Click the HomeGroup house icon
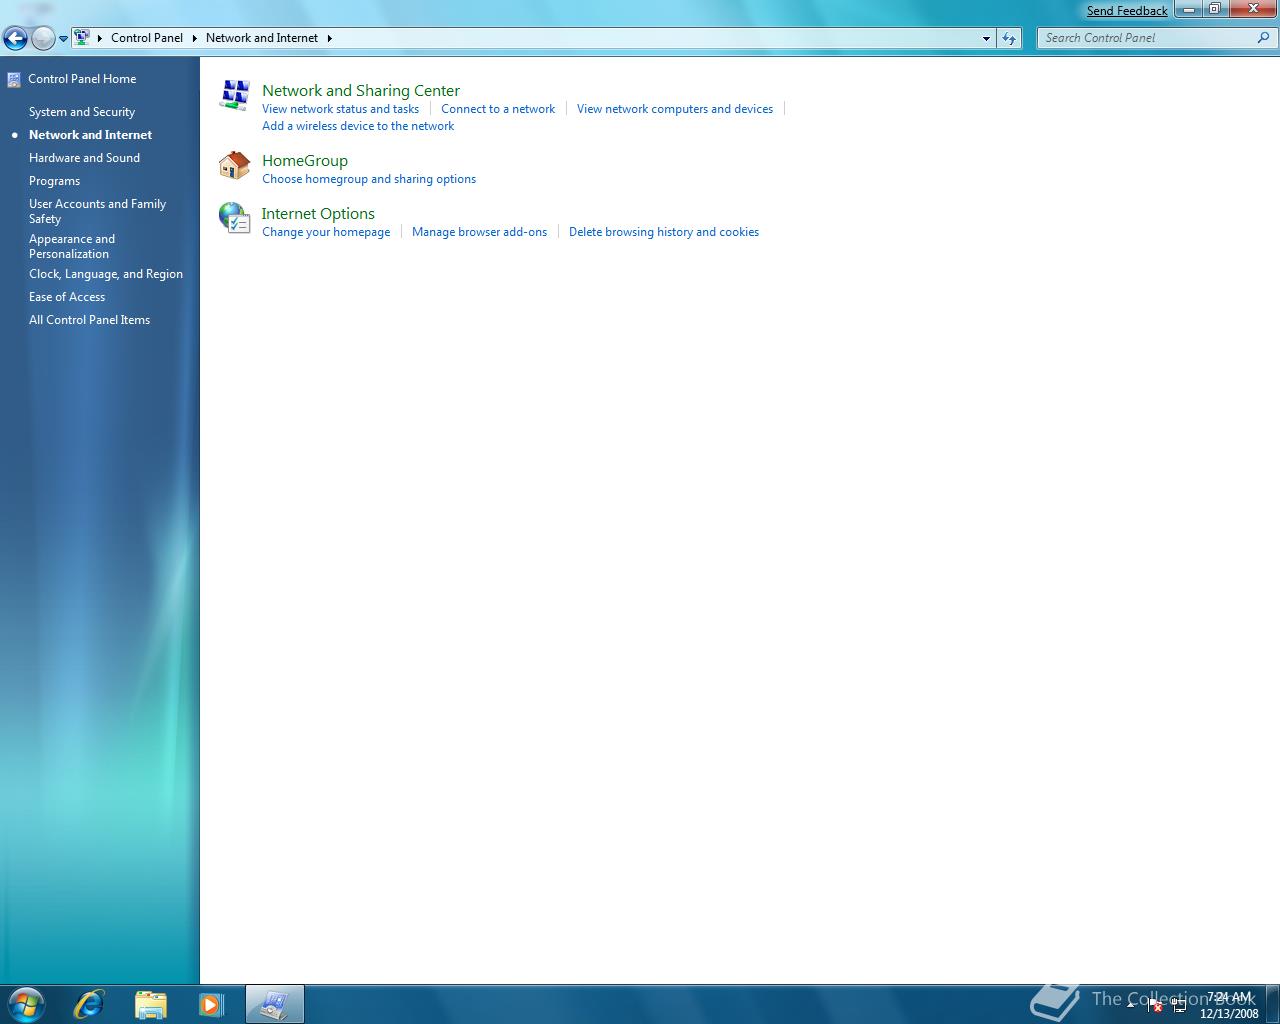This screenshot has width=1280, height=1024. click(x=234, y=165)
